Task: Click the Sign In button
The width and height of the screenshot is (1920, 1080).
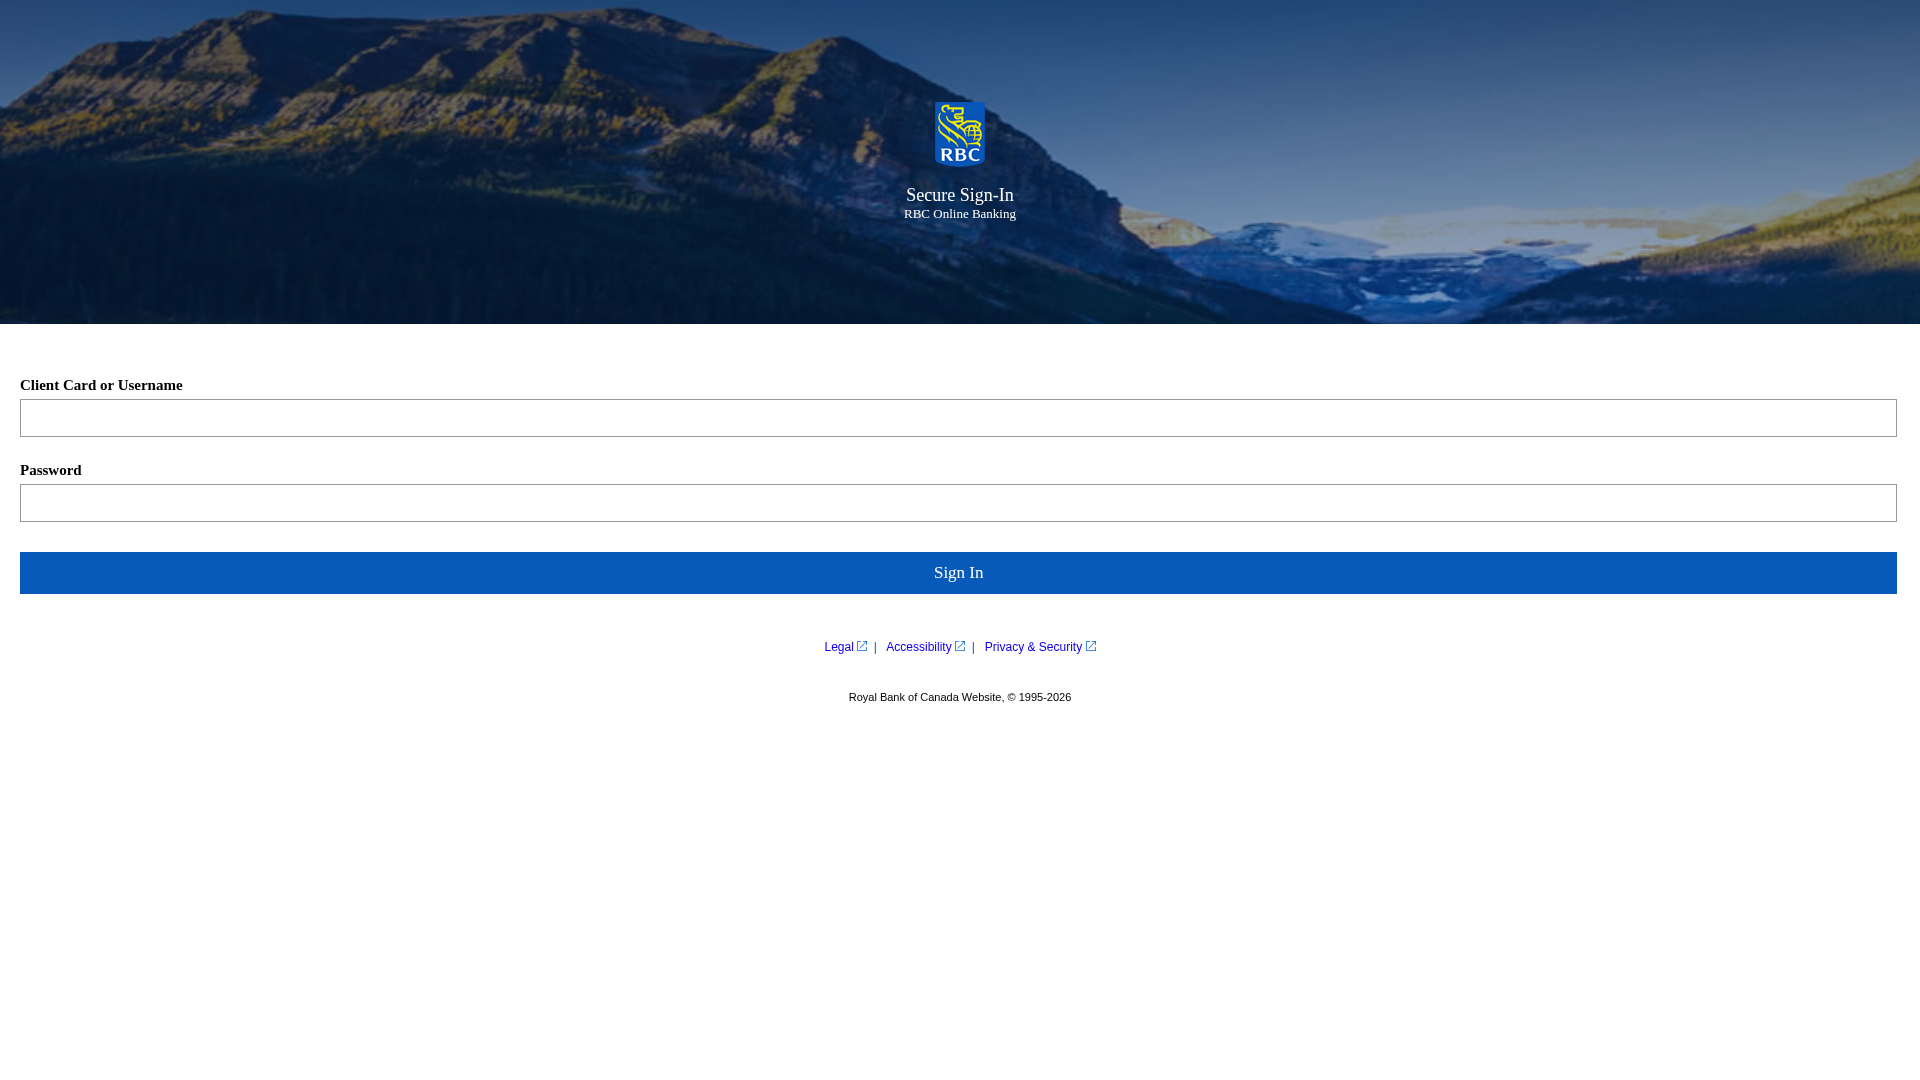Action: click(958, 573)
